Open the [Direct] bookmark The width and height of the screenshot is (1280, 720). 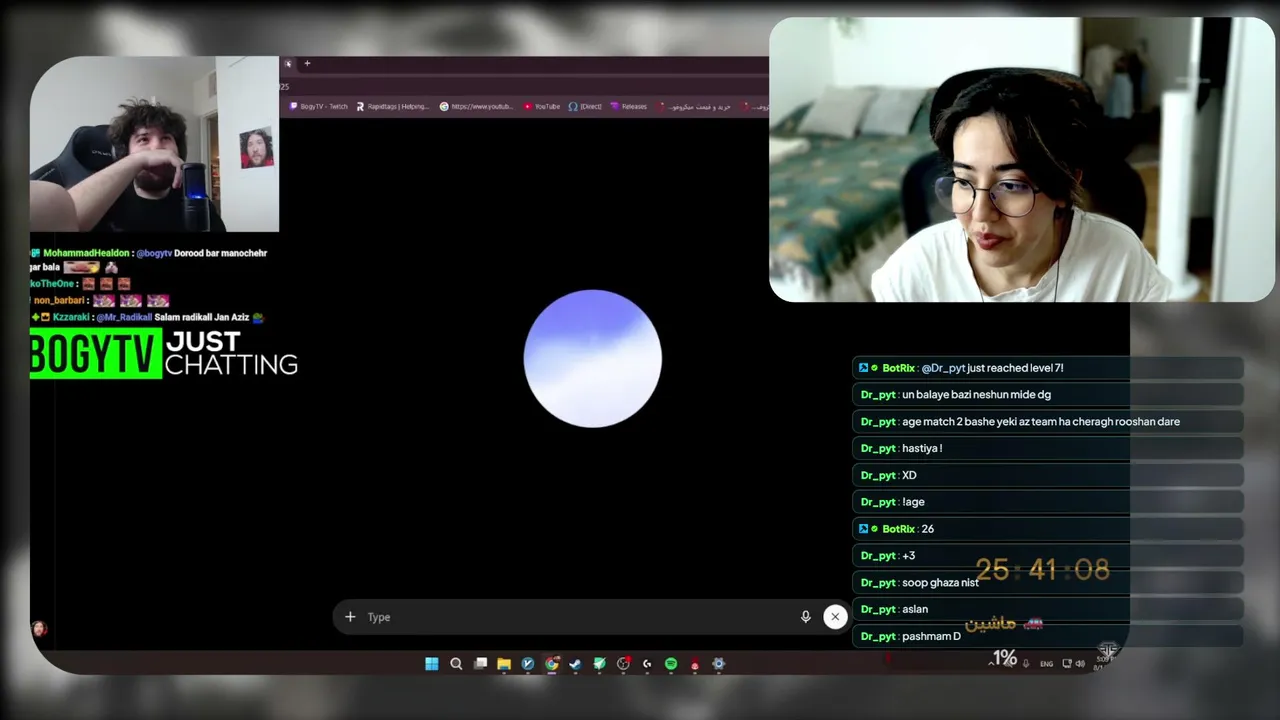point(585,106)
